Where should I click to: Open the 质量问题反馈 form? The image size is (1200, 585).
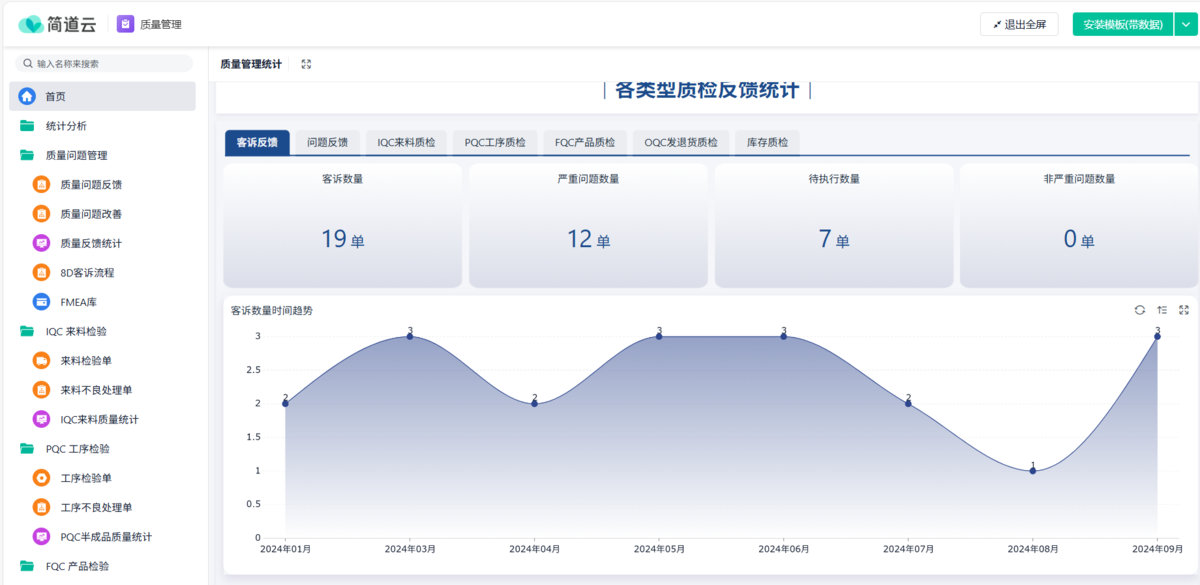click(102, 185)
